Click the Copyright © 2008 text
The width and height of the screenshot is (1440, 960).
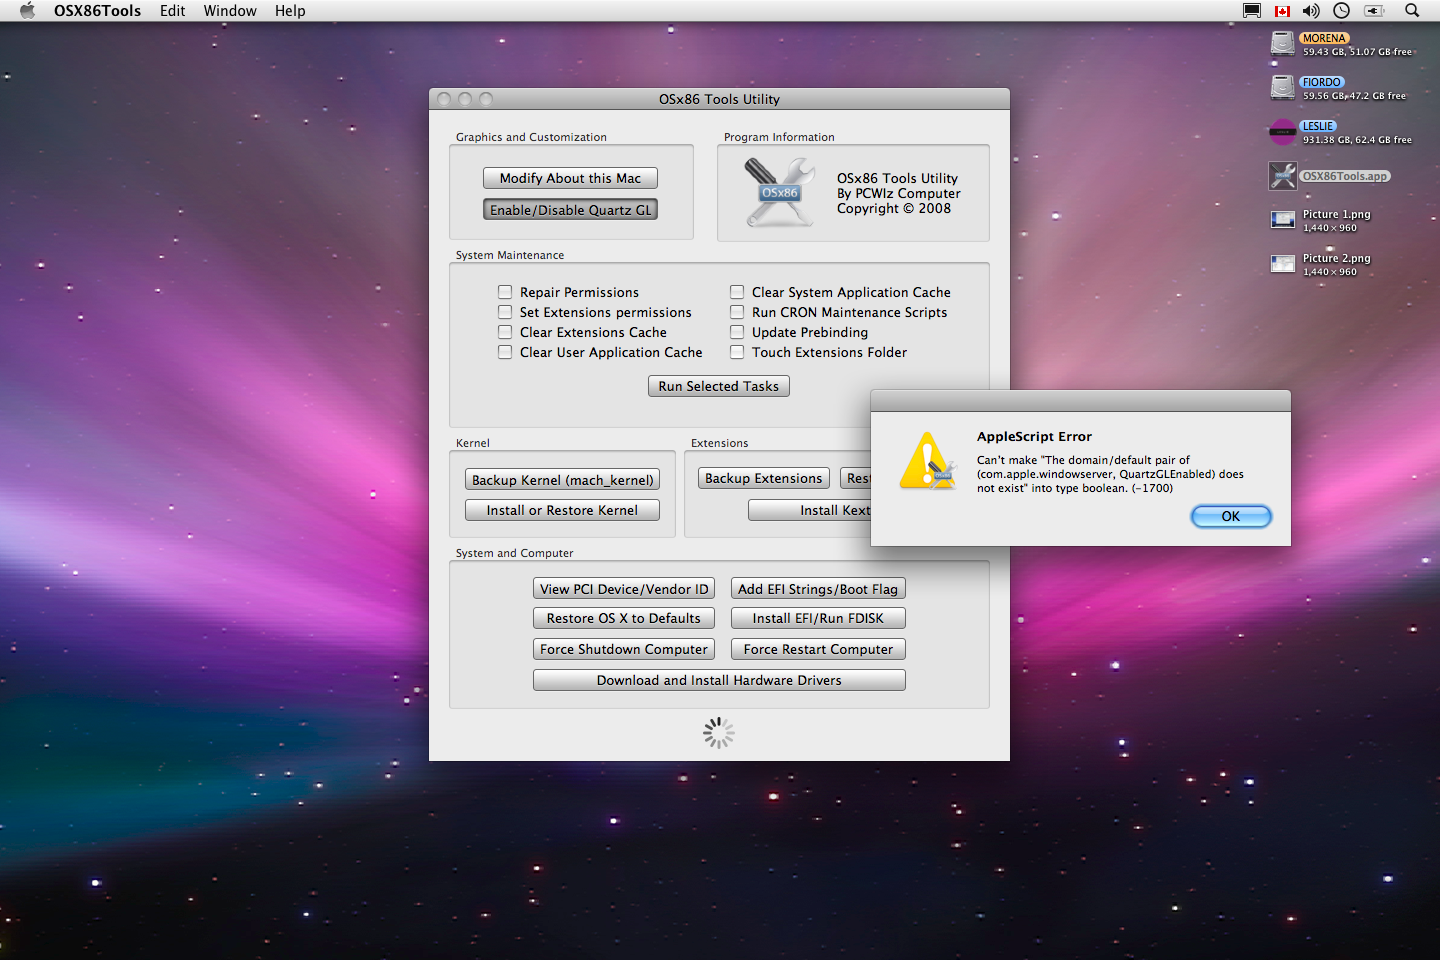pos(894,208)
